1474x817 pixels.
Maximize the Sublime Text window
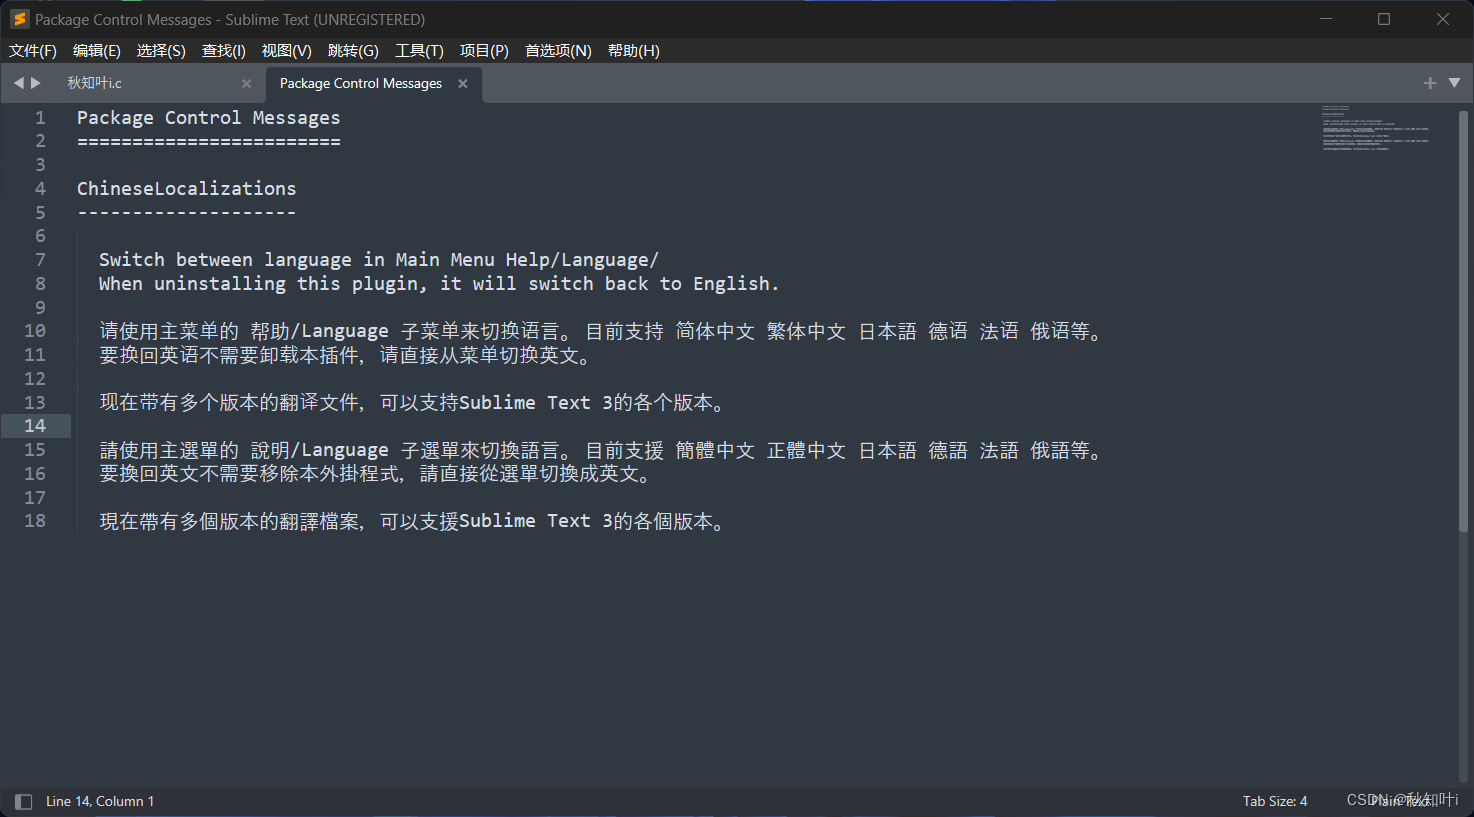[x=1384, y=19]
